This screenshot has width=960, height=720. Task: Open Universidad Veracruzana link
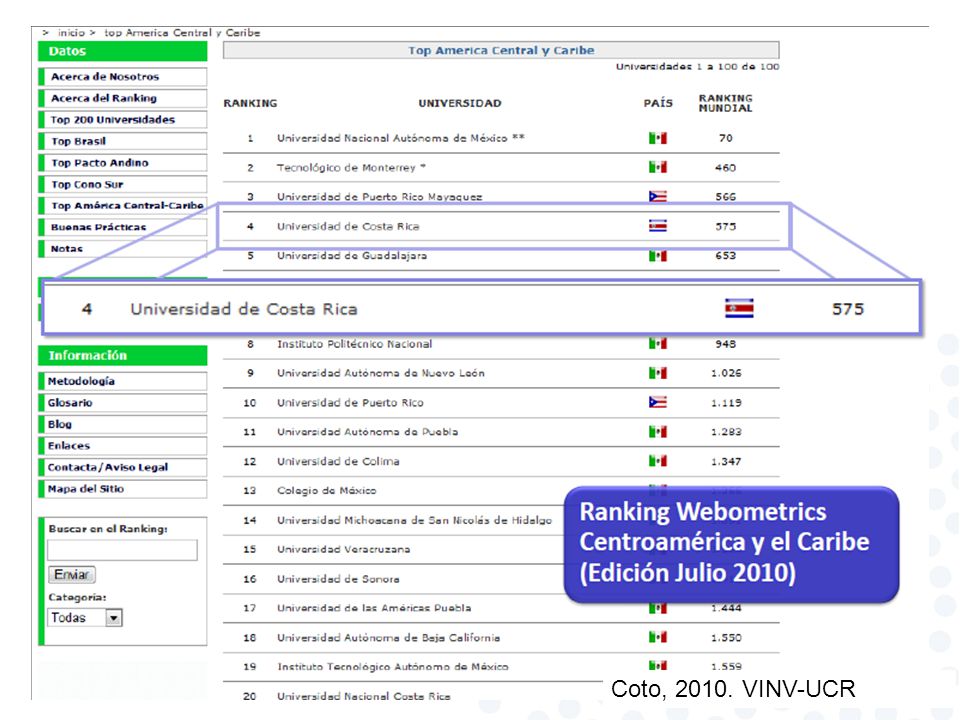click(x=343, y=549)
